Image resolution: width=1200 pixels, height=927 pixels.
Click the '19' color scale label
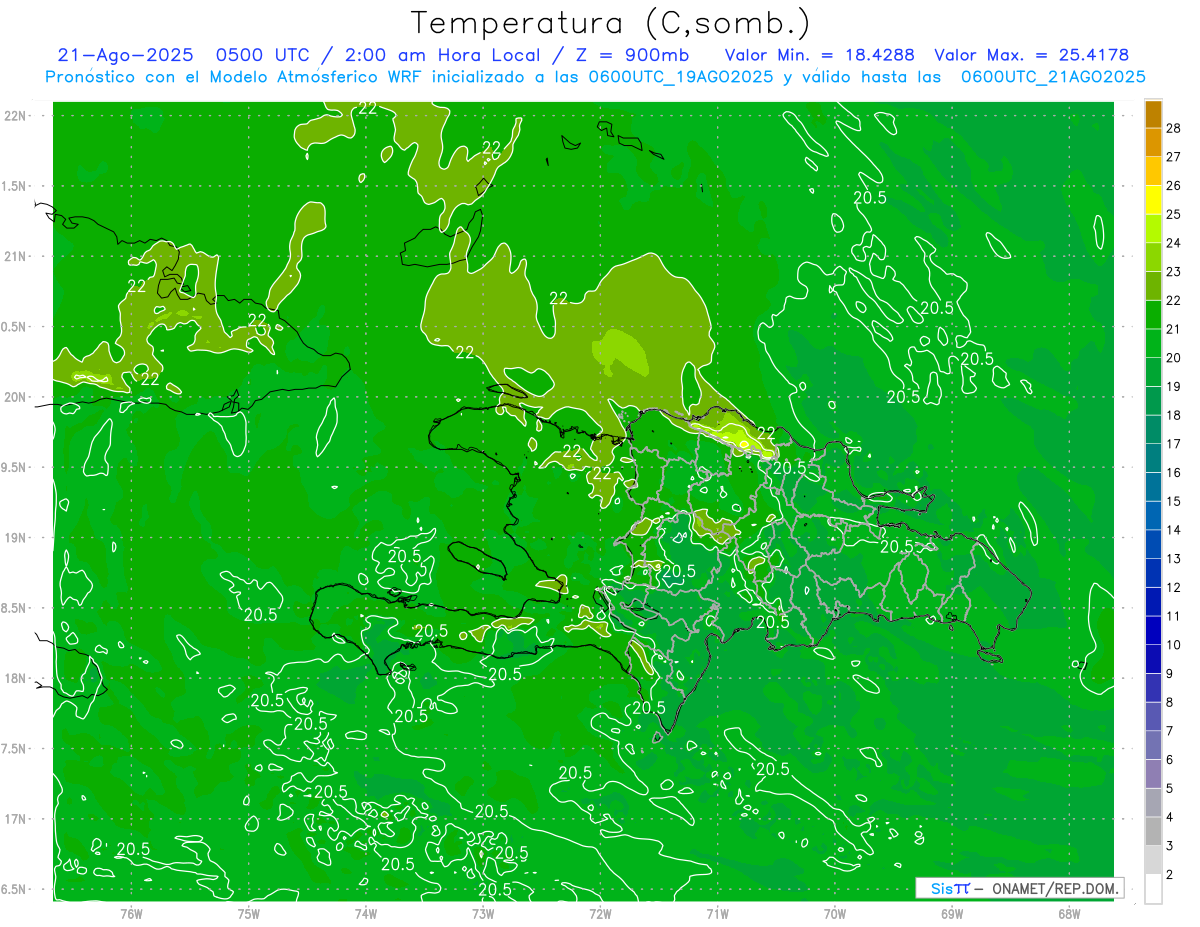tap(1174, 386)
